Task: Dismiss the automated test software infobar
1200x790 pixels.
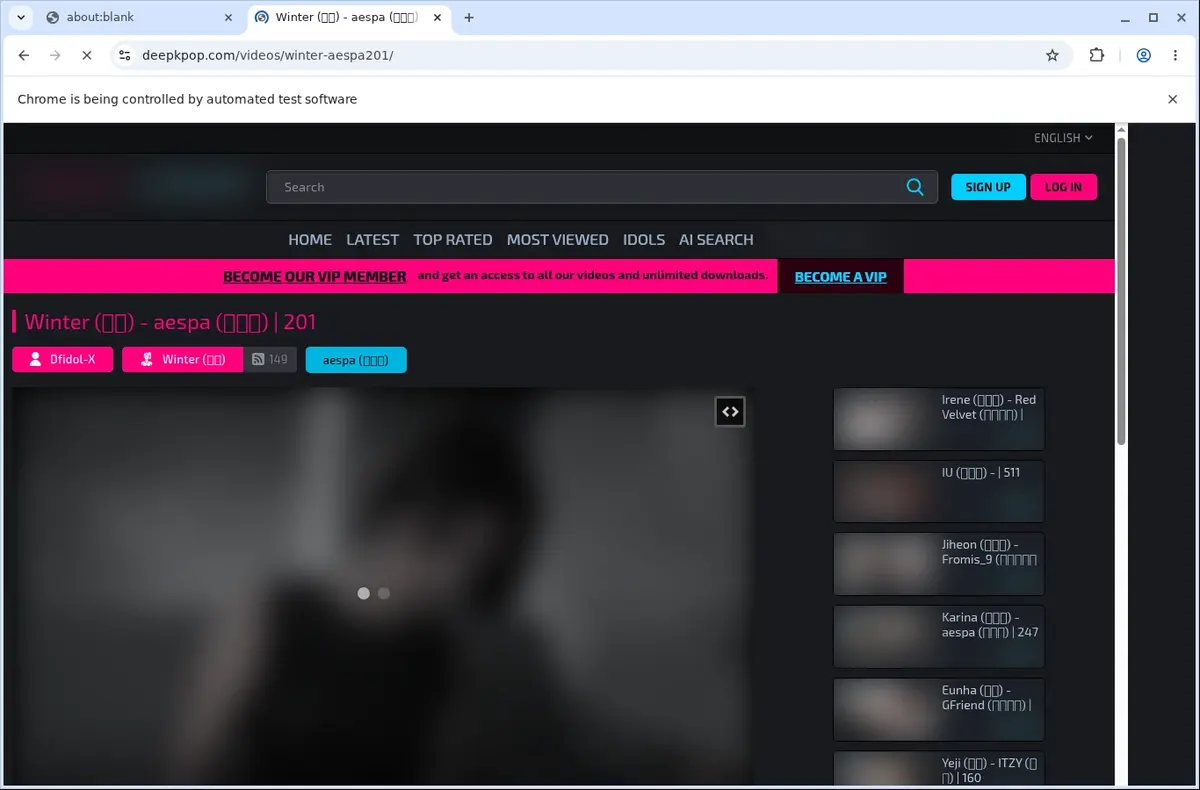Action: pos(1173,99)
